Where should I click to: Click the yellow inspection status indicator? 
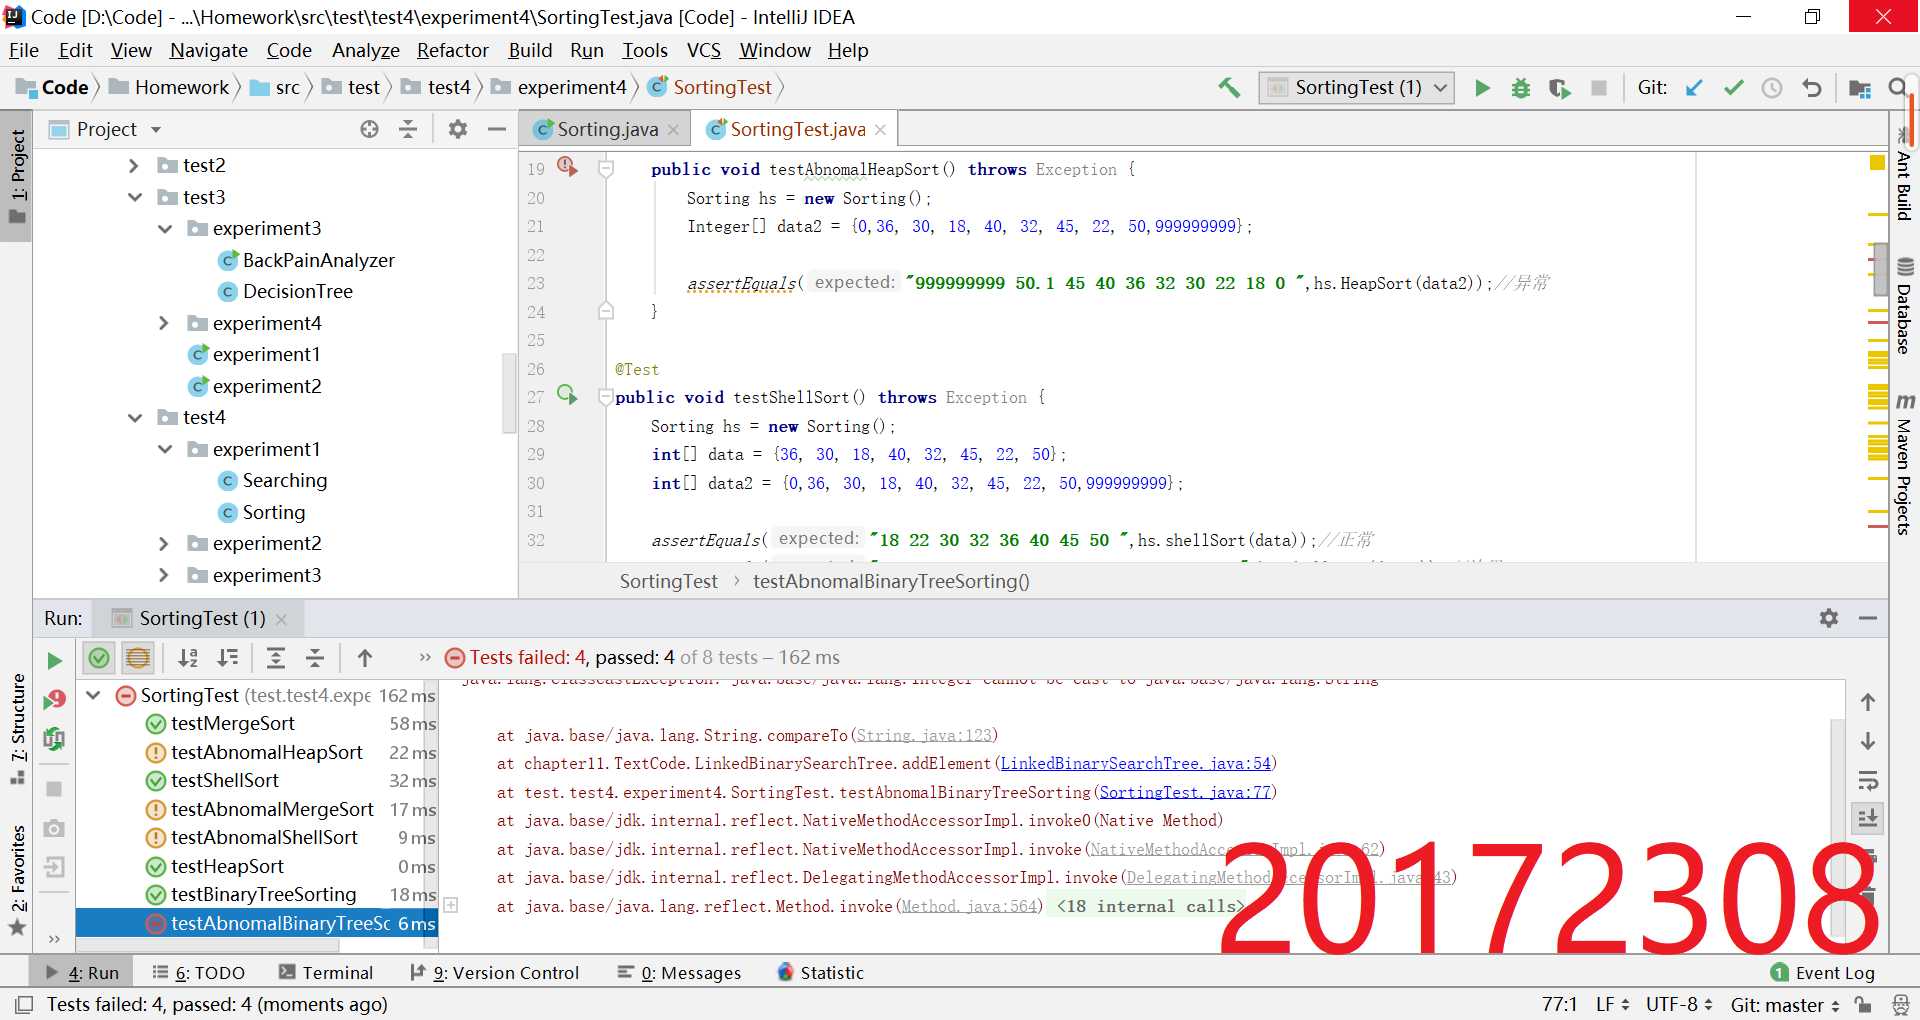pyautogui.click(x=1877, y=162)
